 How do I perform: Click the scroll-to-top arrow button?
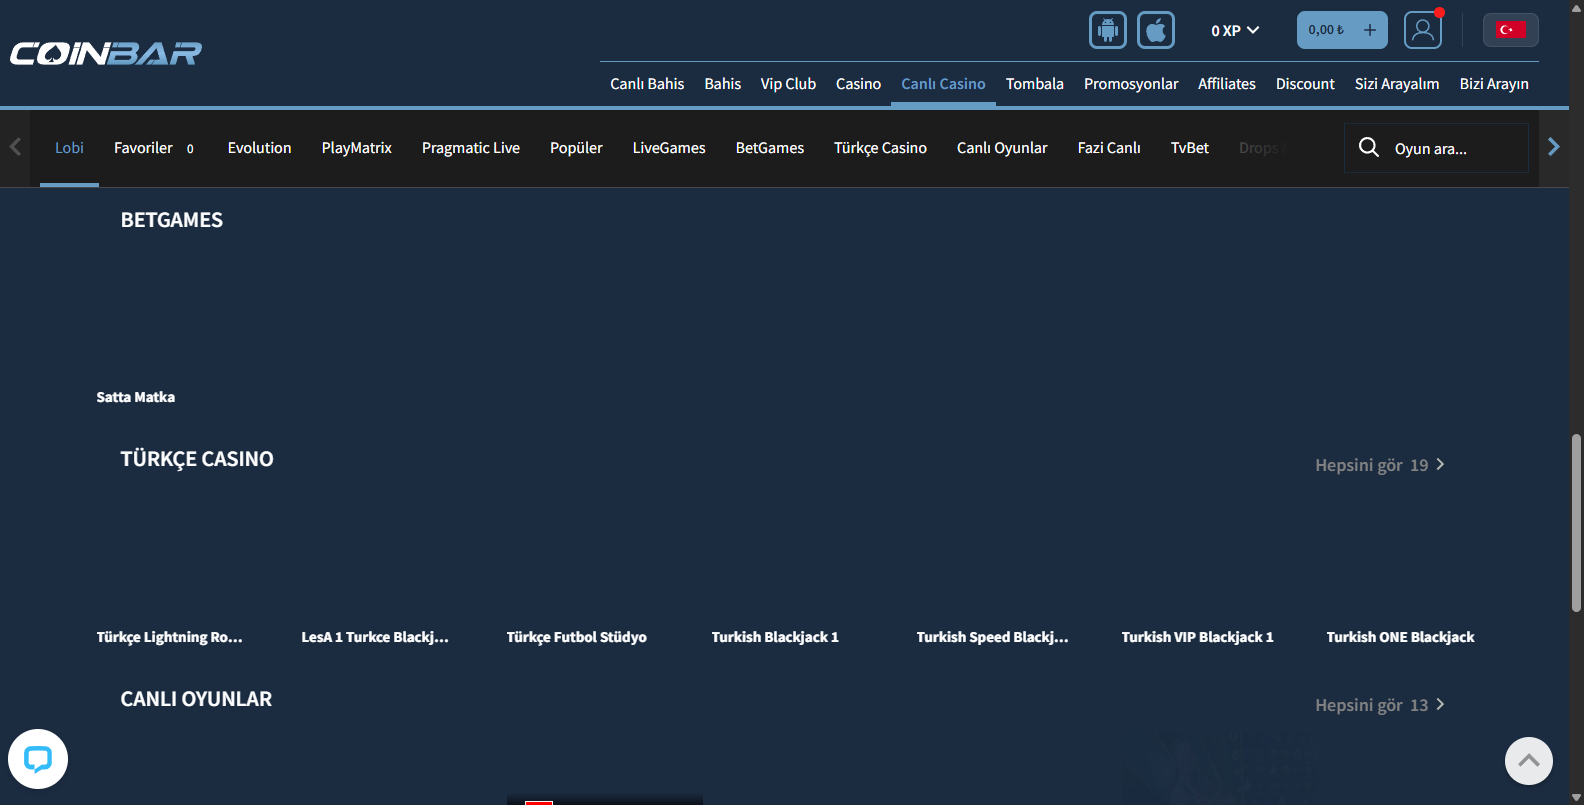pos(1528,761)
